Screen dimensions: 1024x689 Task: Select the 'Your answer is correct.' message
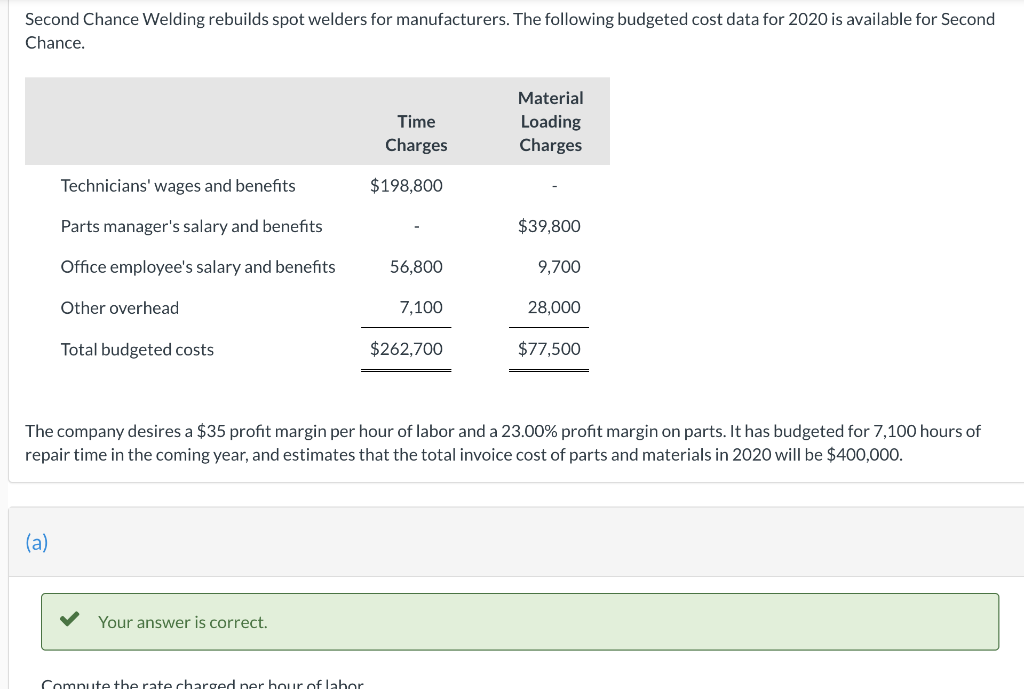click(x=183, y=622)
